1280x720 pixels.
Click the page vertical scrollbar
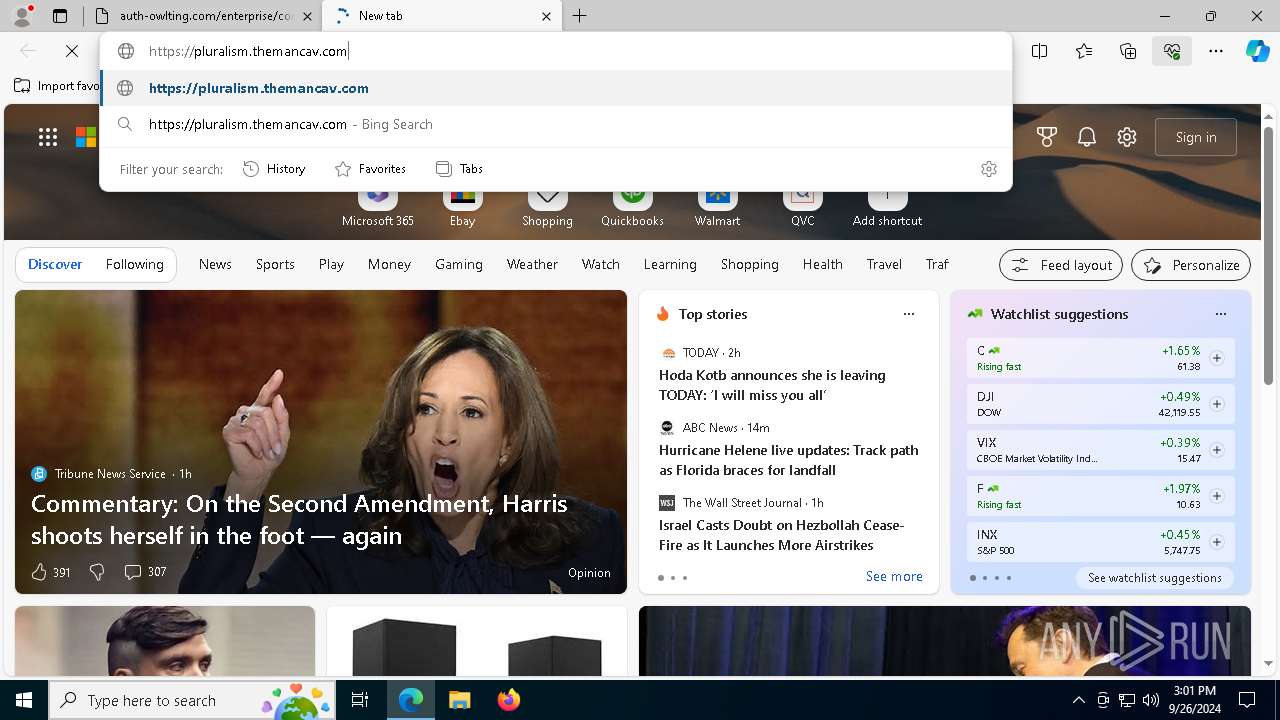[1269, 255]
